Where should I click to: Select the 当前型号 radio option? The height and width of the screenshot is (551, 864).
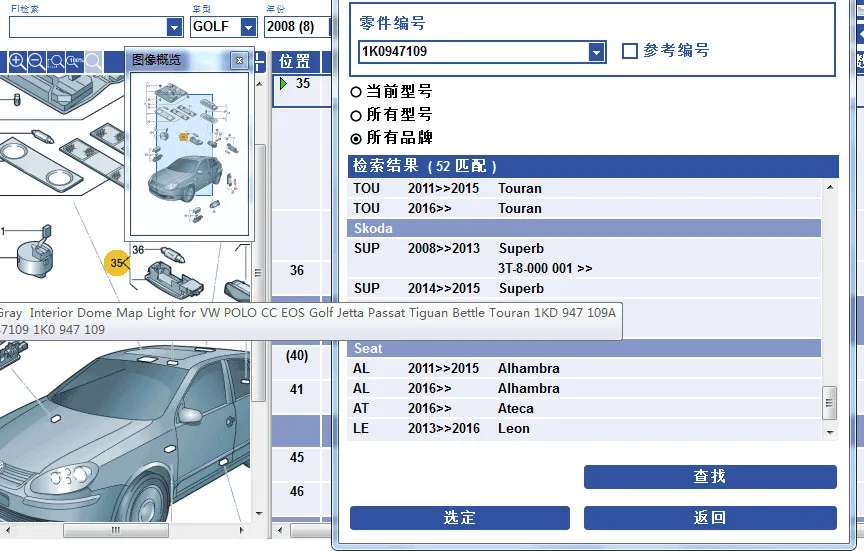pos(356,93)
